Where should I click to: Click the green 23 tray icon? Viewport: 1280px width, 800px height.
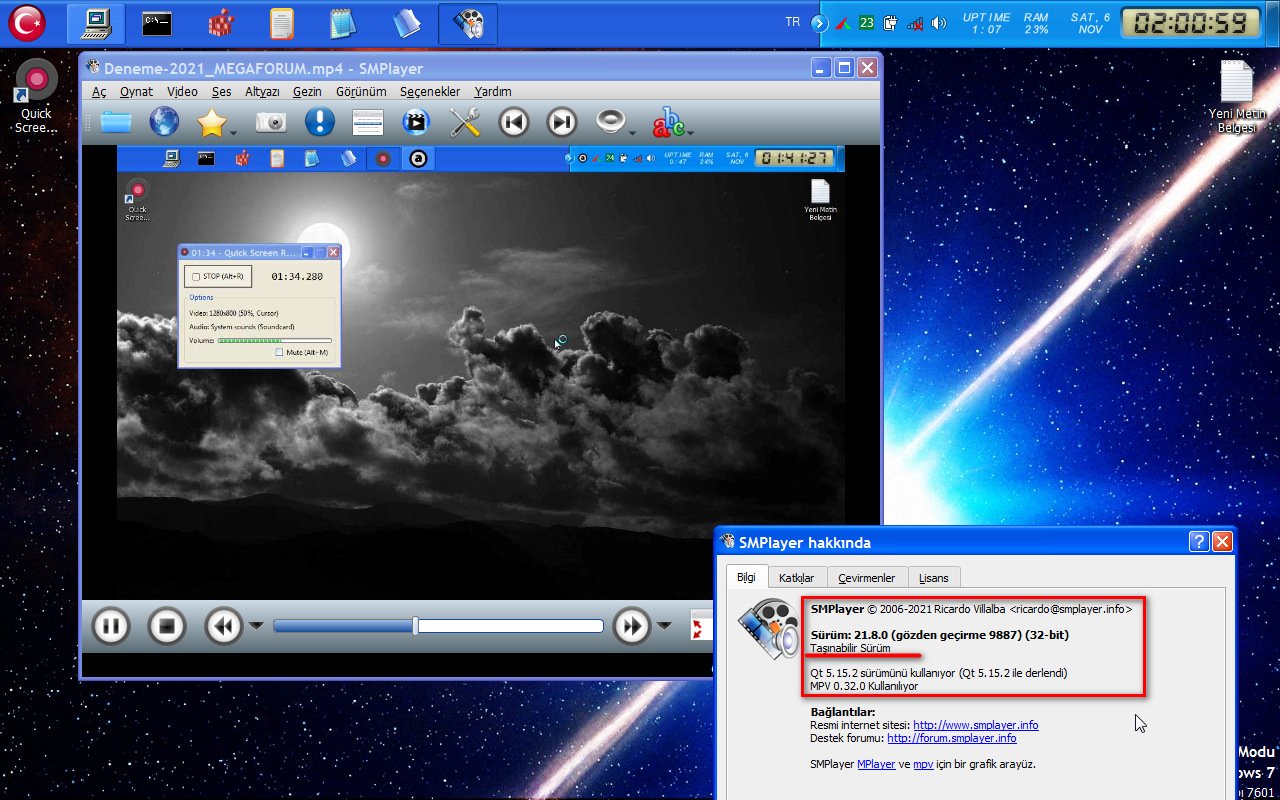click(866, 23)
